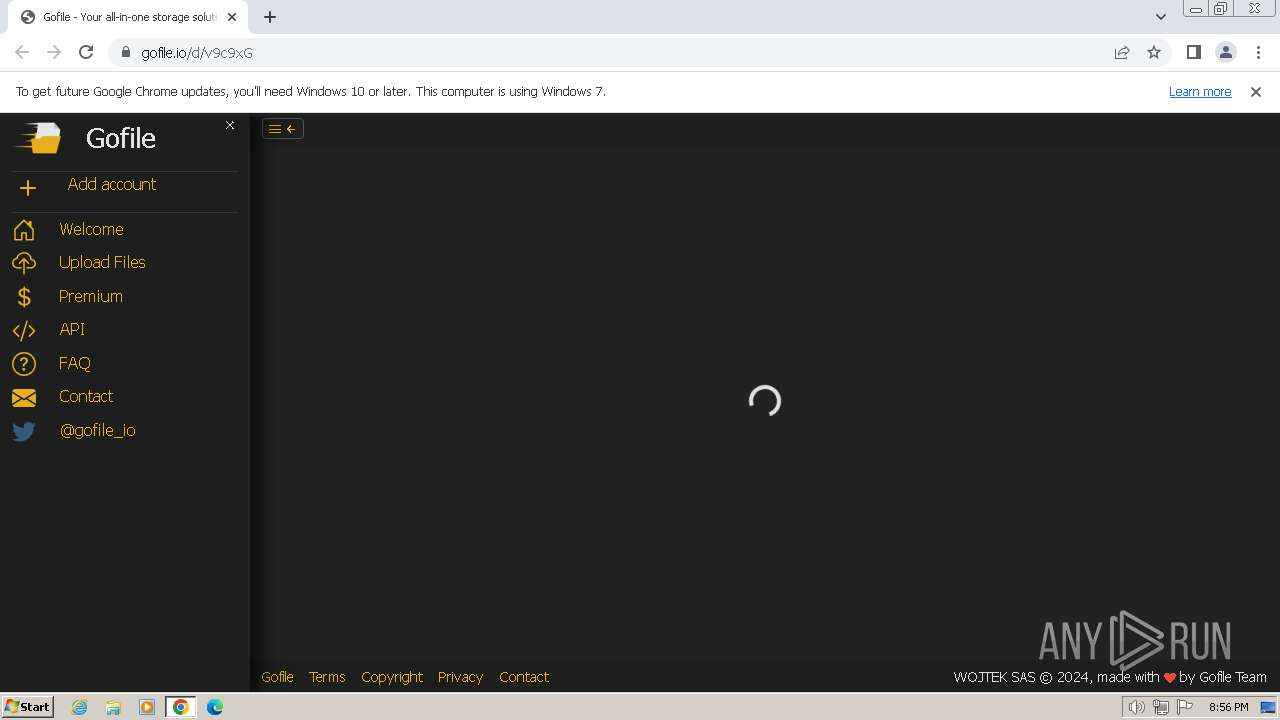Click the Contact envelope icon
The image size is (1280, 720).
tap(24, 398)
